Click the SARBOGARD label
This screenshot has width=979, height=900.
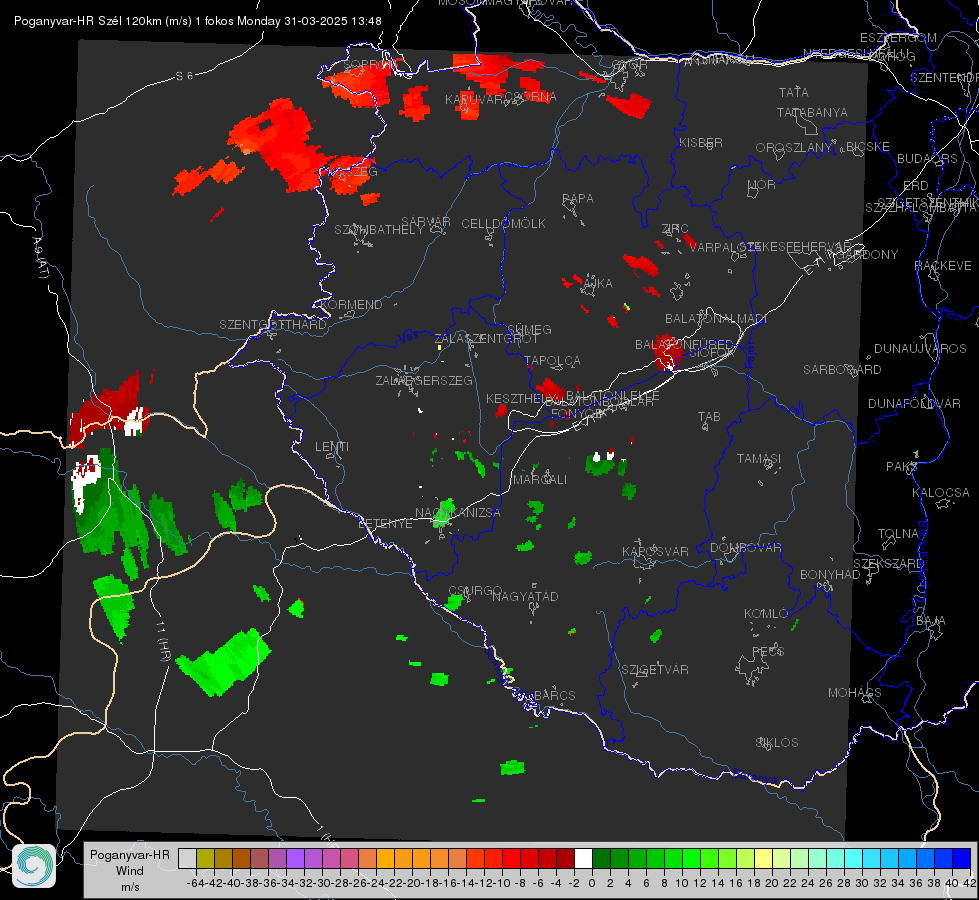(x=842, y=370)
